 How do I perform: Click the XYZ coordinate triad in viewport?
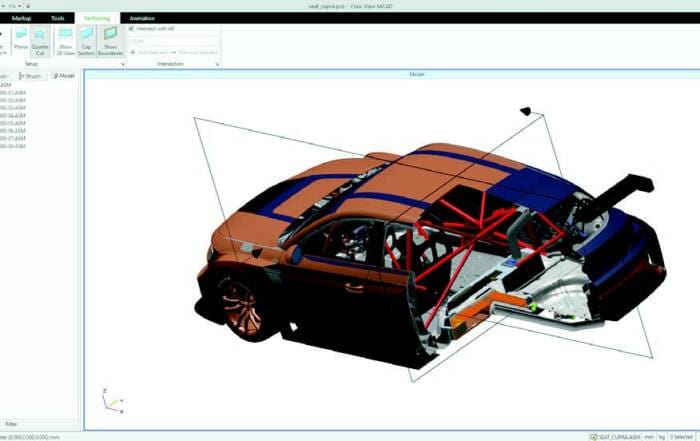click(x=112, y=401)
